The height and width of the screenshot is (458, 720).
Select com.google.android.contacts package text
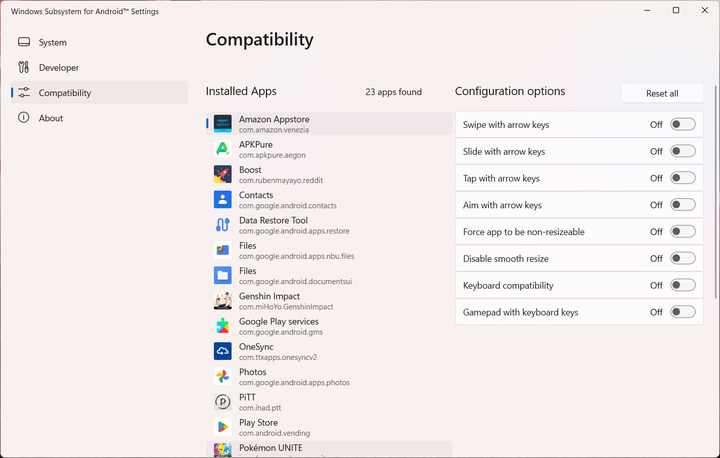click(x=287, y=206)
